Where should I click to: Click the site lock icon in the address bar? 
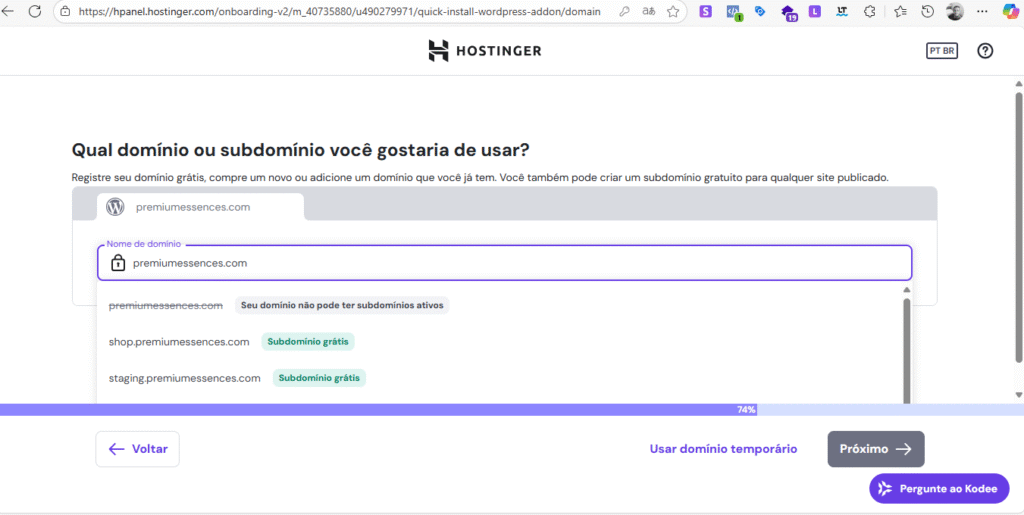coord(65,11)
